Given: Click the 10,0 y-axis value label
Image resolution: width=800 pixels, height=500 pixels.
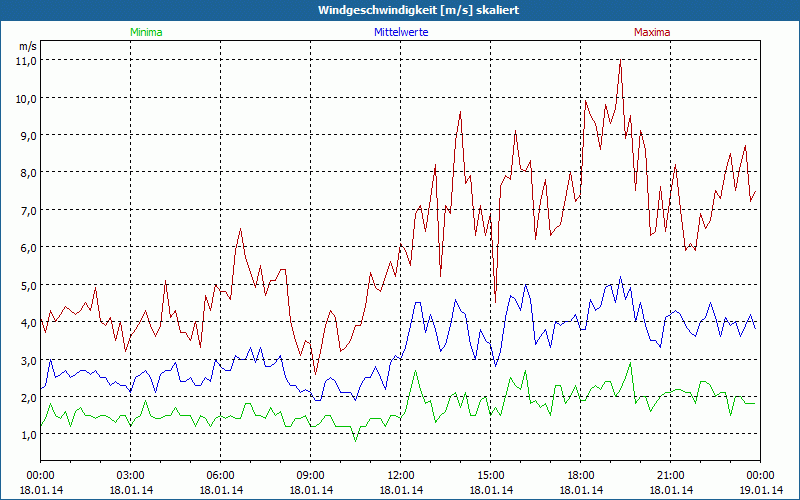Looking at the screenshot, I should [x=25, y=98].
